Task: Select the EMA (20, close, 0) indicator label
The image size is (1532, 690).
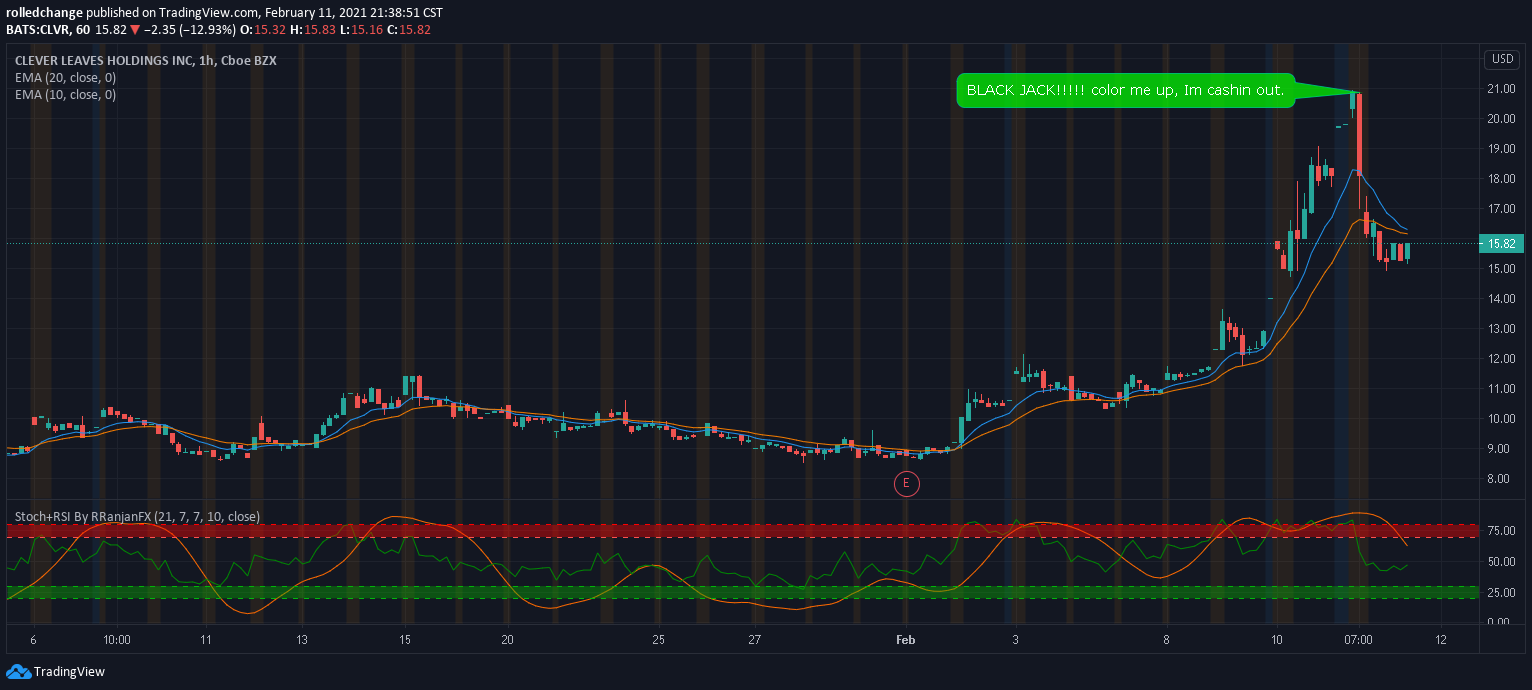Action: point(65,77)
